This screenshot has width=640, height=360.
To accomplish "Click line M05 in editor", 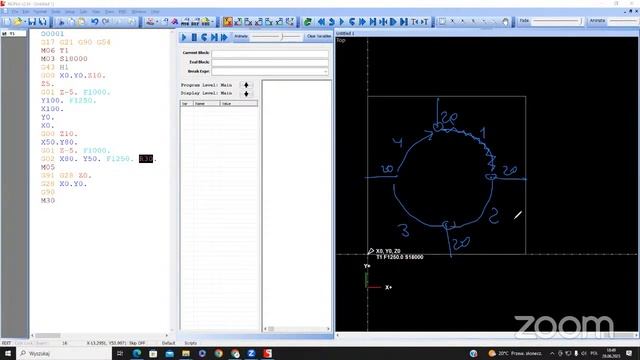I will click(x=48, y=167).
